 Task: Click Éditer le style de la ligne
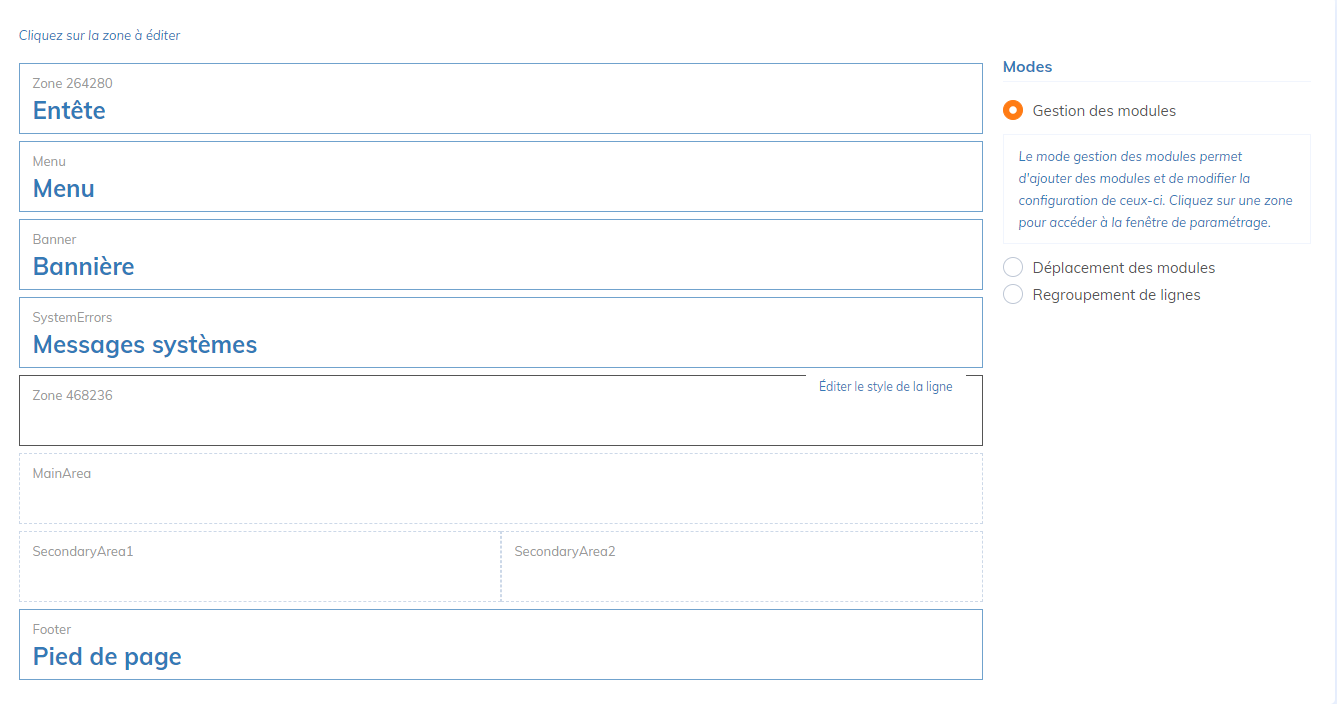tap(885, 387)
